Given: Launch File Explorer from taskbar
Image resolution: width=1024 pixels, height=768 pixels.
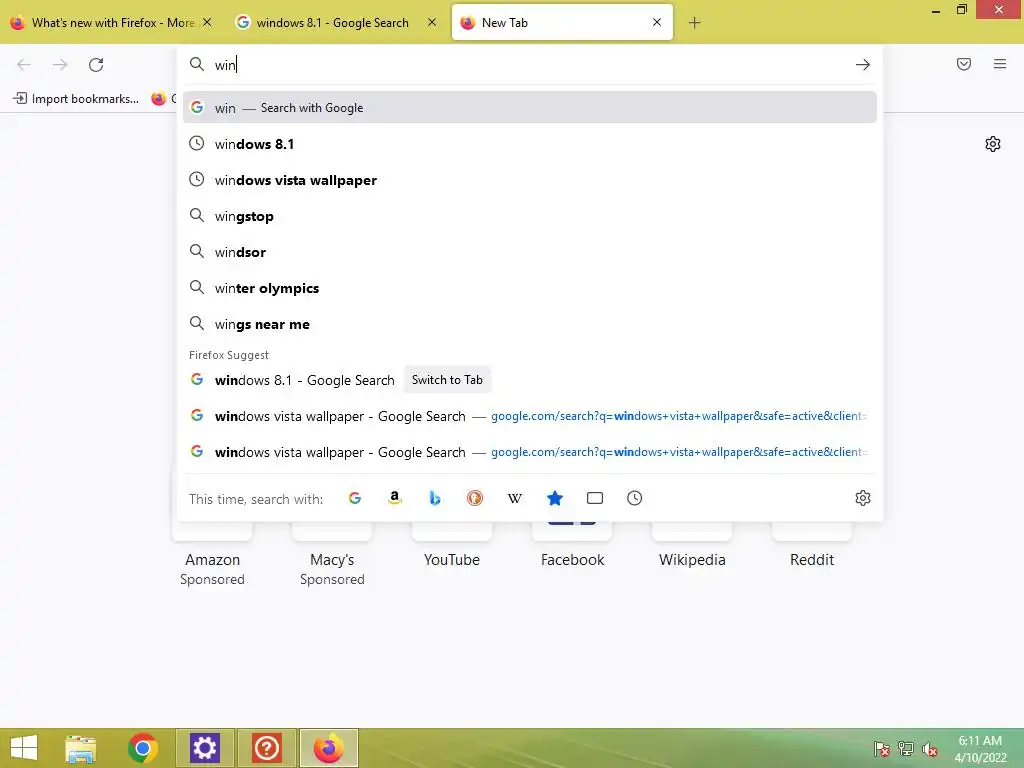Looking at the screenshot, I should 81,748.
